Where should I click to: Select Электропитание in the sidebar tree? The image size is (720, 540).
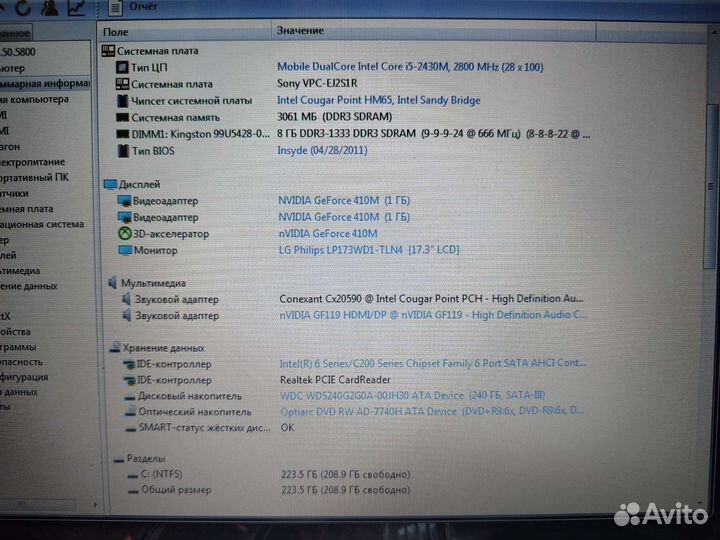tap(33, 162)
